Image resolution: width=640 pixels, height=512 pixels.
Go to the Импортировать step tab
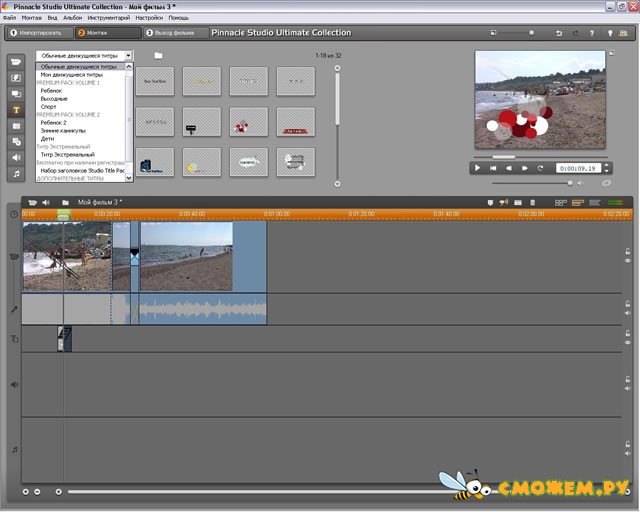click(40, 33)
